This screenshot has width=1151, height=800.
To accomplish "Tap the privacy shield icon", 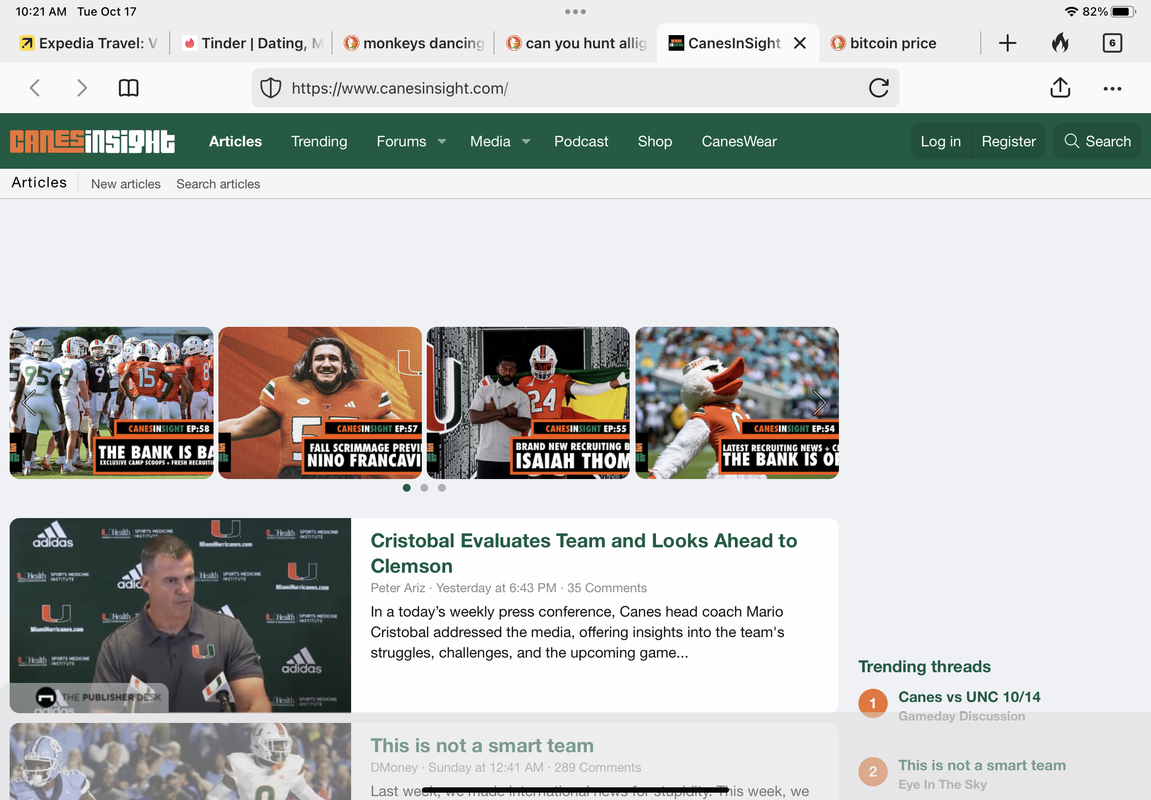I will click(270, 88).
